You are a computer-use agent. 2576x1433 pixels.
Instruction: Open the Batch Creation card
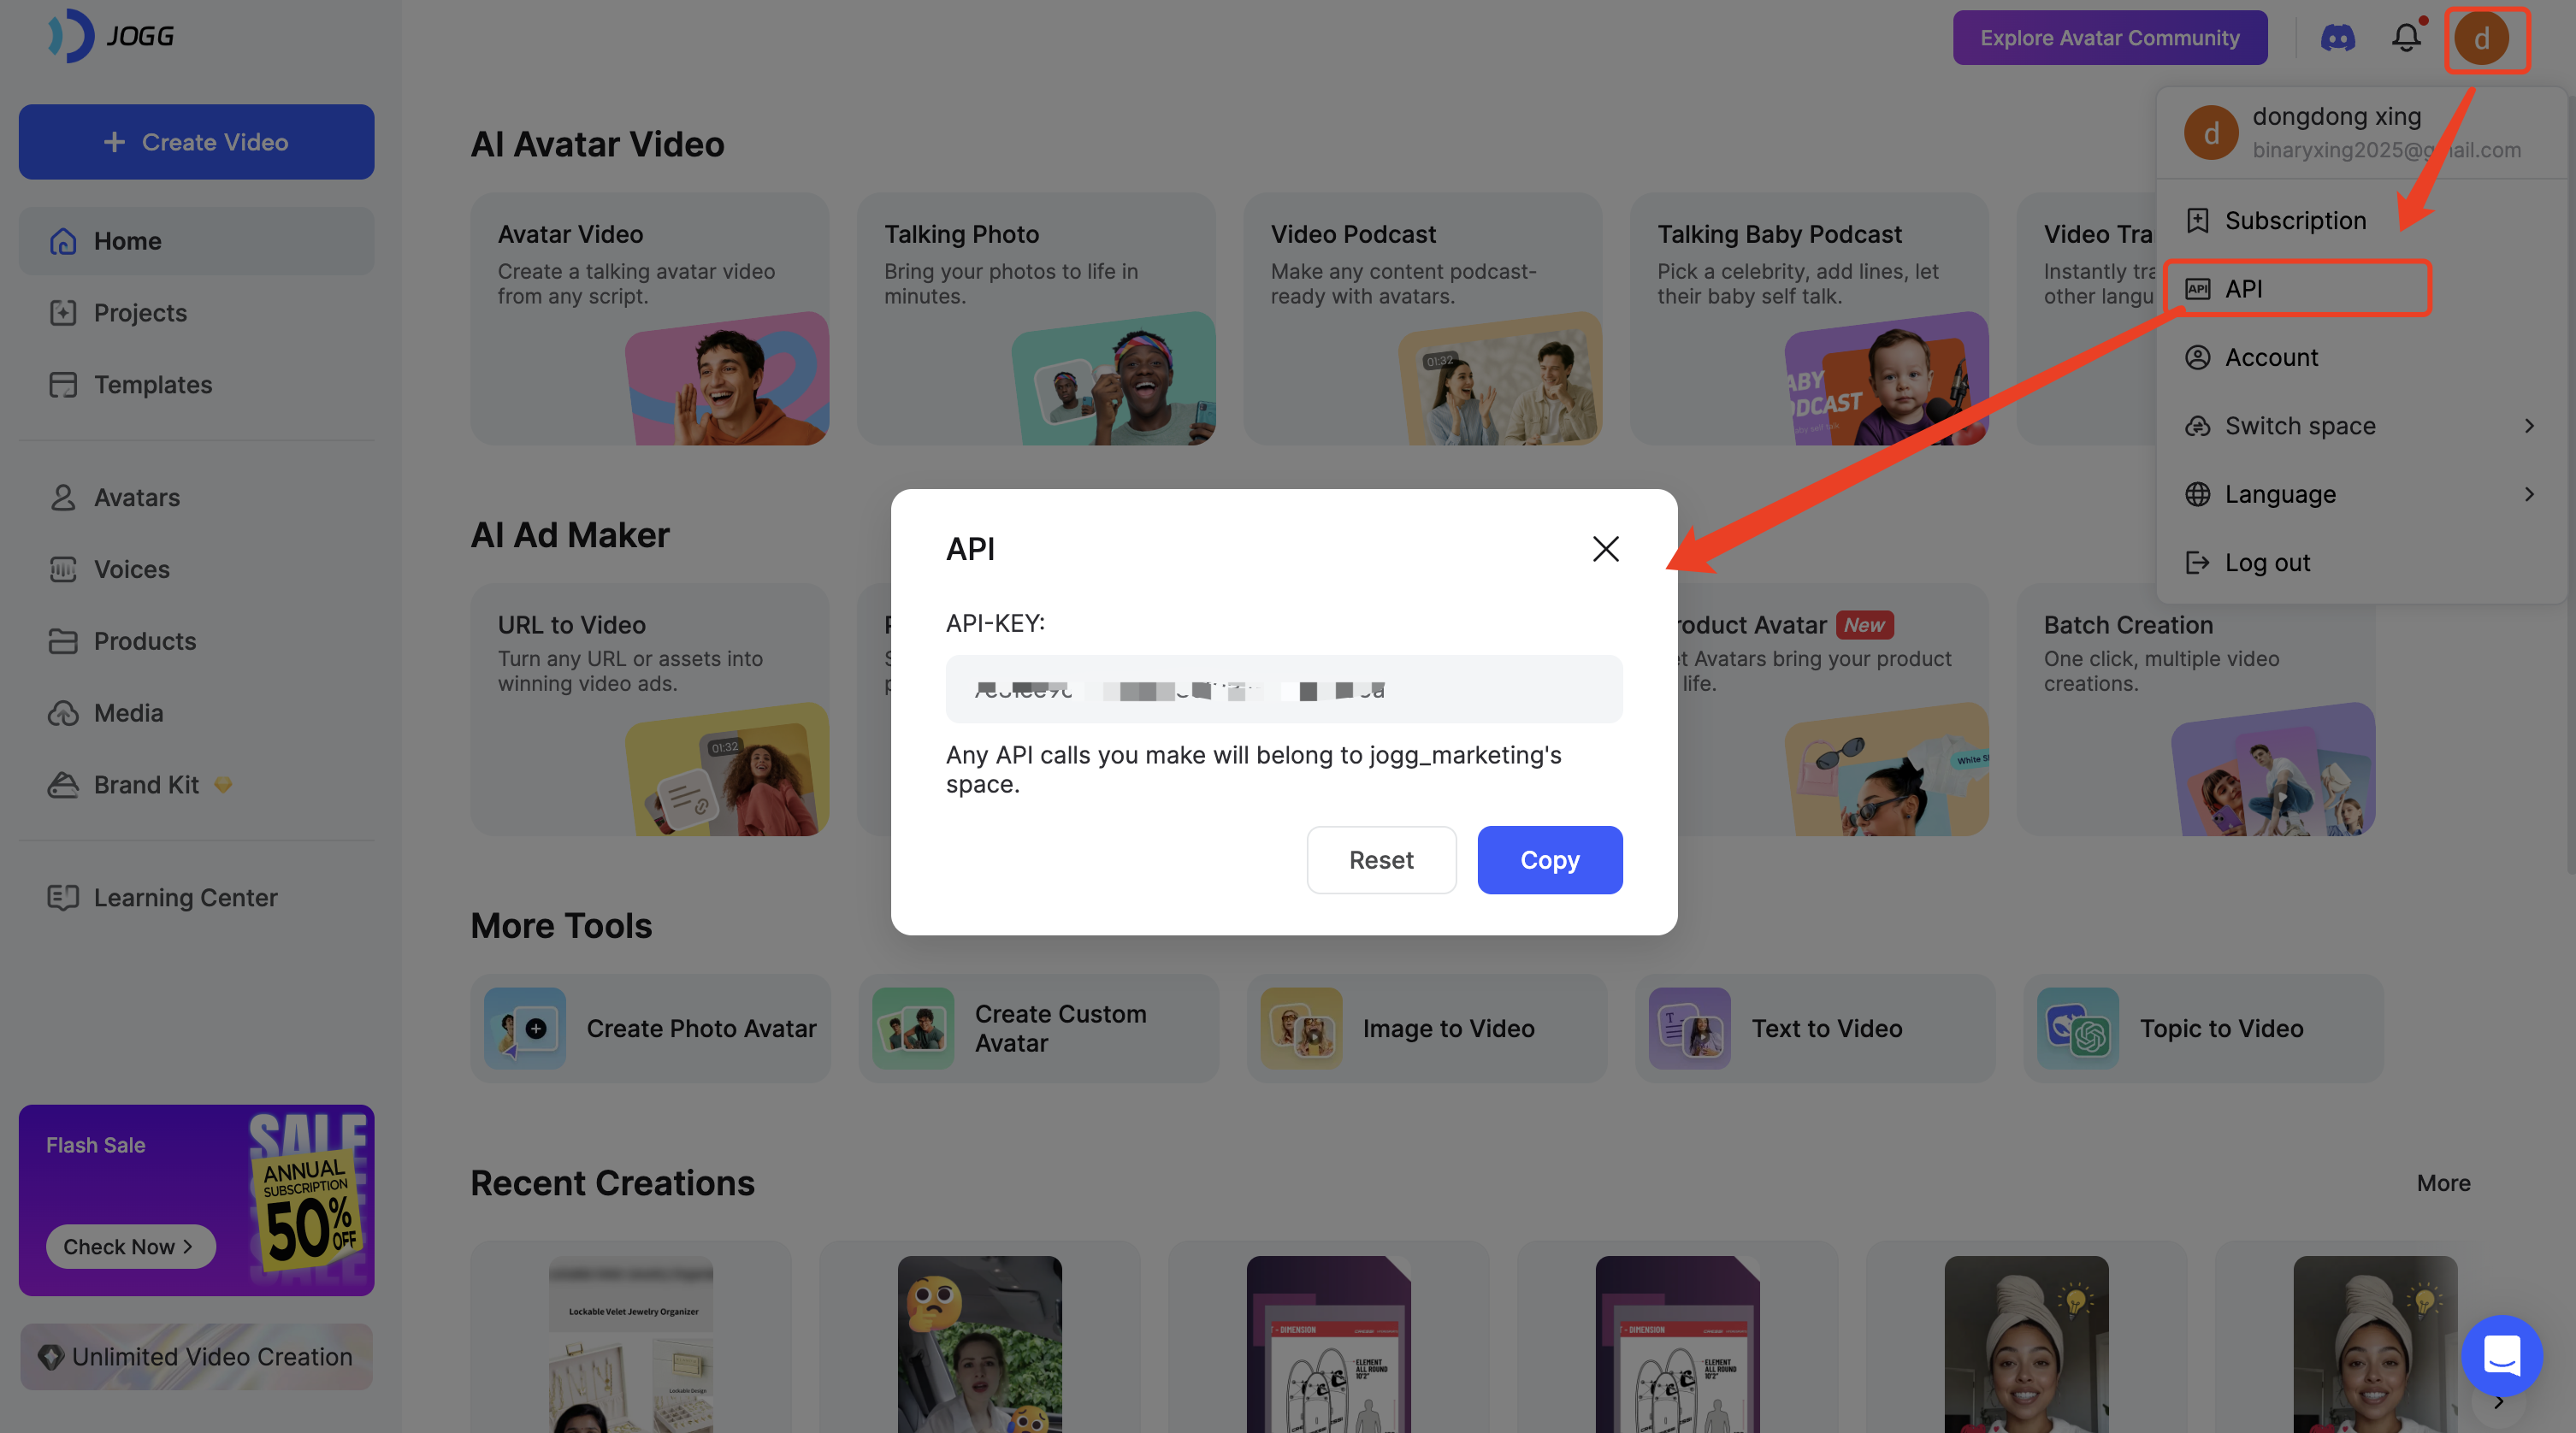click(x=2195, y=710)
